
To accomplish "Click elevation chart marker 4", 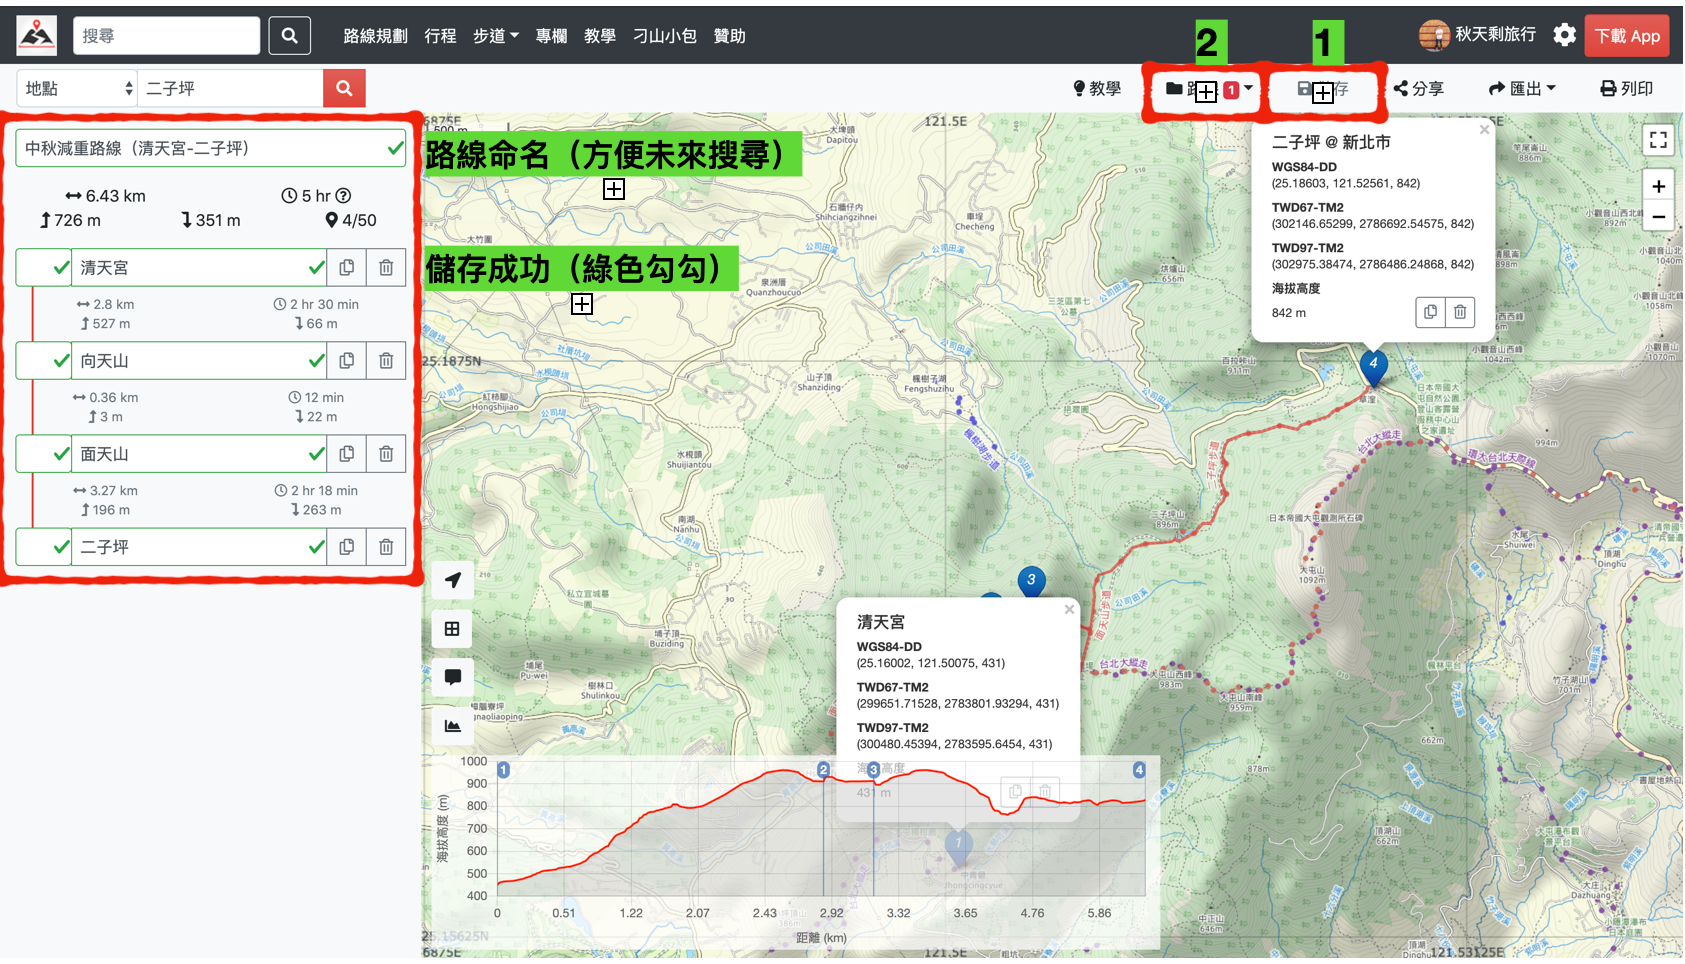I will click(1139, 769).
